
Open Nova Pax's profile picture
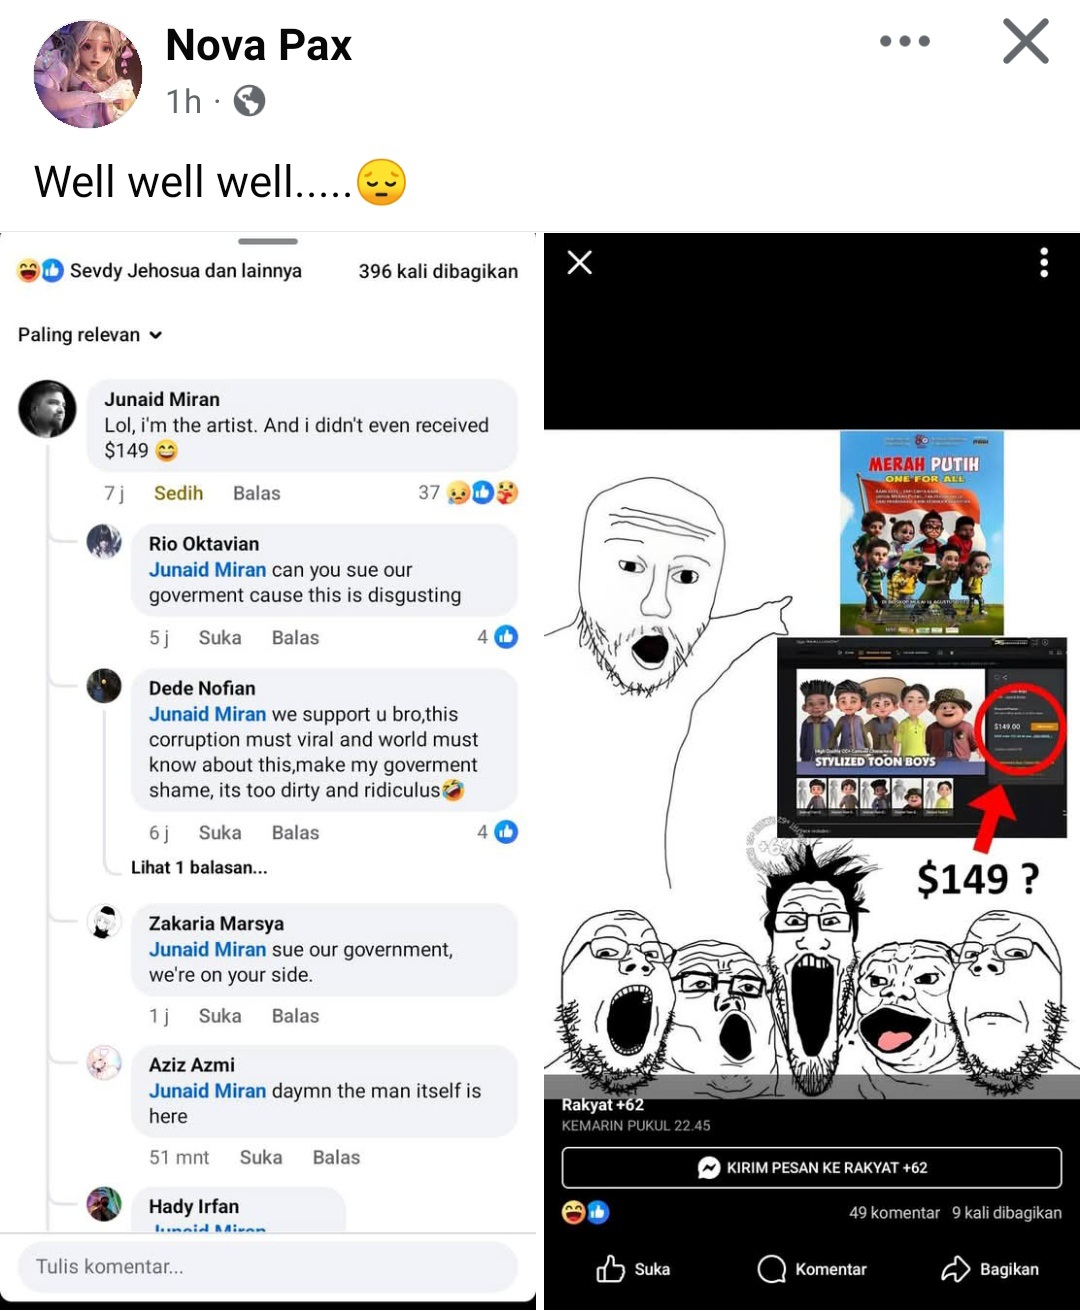88,74
